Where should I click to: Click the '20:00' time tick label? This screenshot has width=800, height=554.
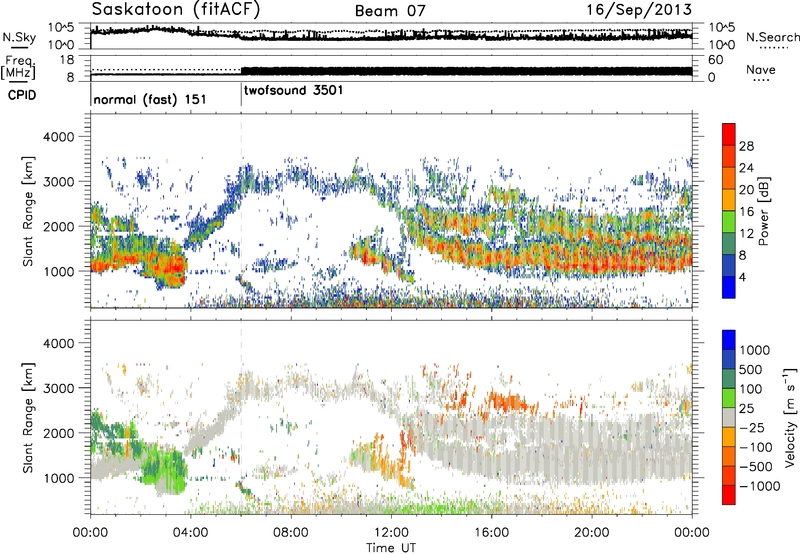(592, 533)
